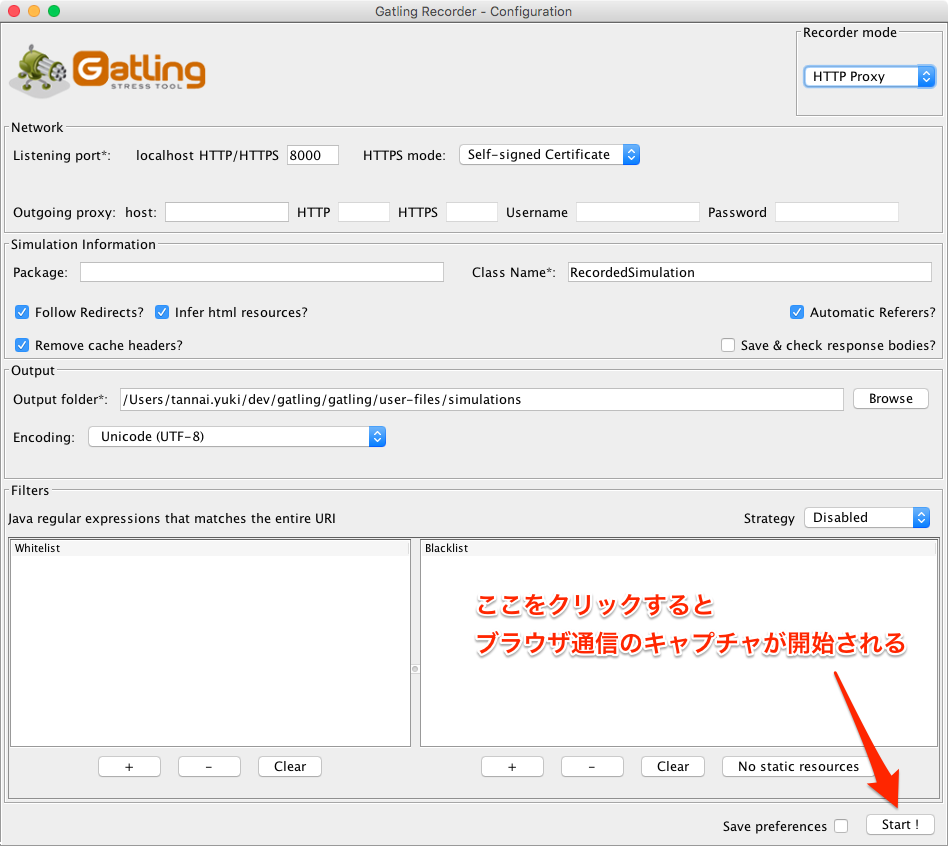
Task: Enable the Save preferences checkbox
Action: pyautogui.click(x=841, y=826)
